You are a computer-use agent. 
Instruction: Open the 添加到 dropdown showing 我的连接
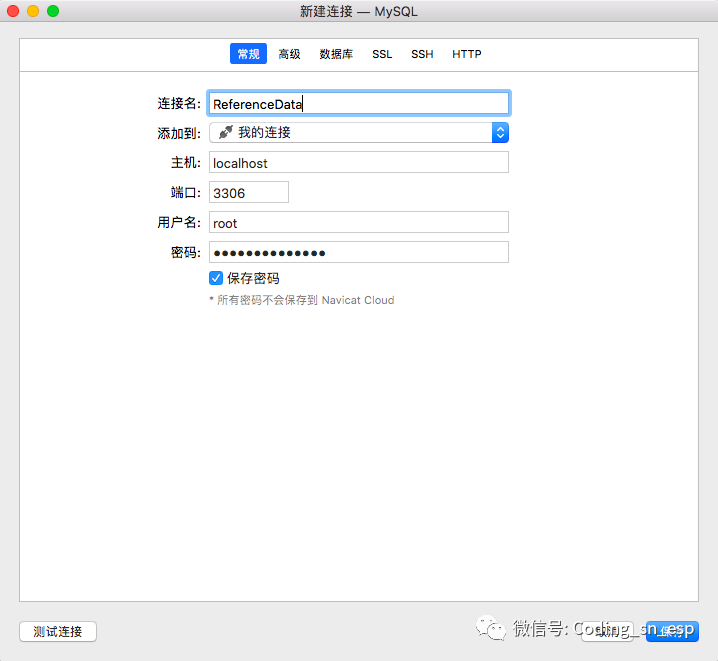pos(359,133)
